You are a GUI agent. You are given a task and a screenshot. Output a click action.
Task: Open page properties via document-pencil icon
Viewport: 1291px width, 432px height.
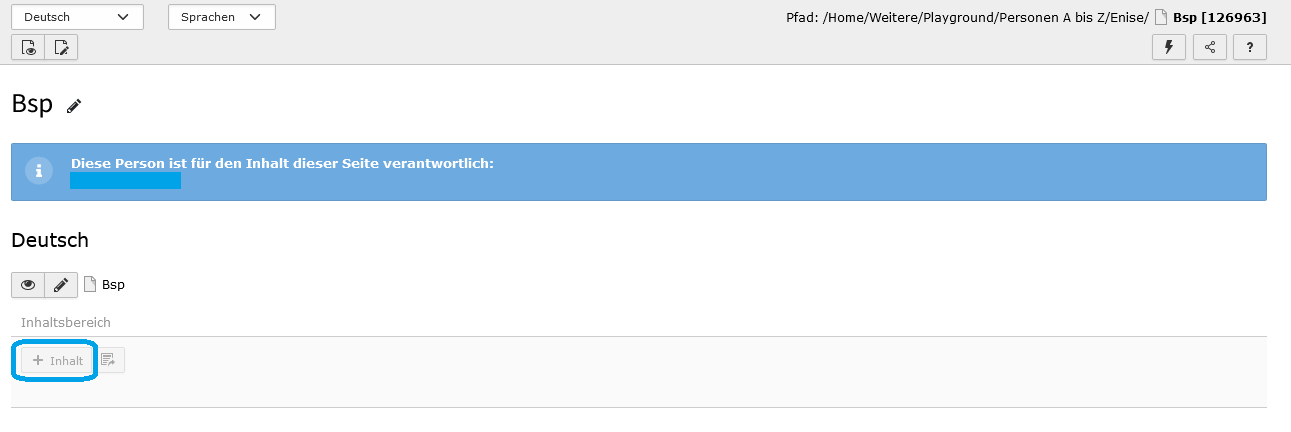pyautogui.click(x=61, y=47)
